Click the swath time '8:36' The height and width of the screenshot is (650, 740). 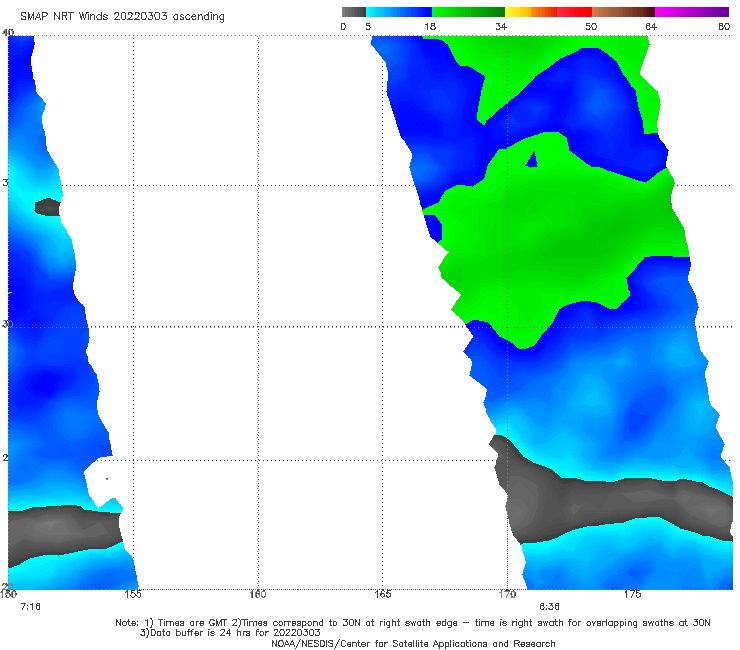tap(549, 607)
